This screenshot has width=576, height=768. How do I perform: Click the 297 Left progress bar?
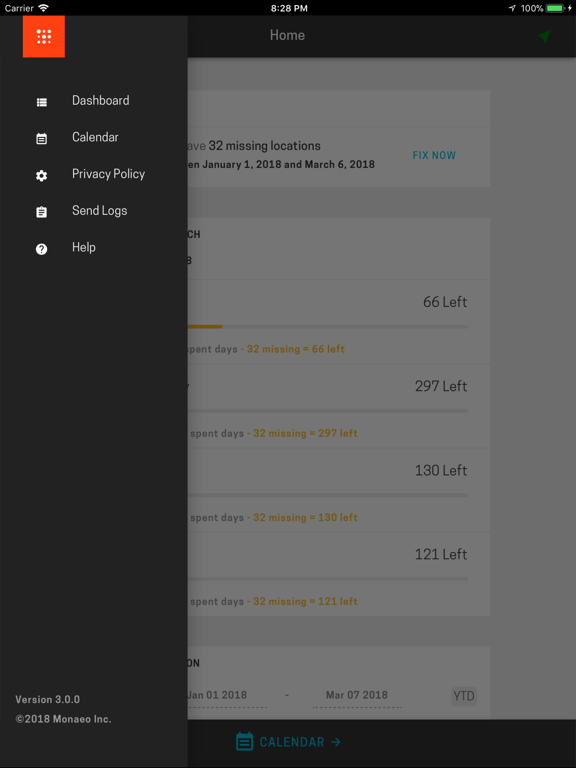[327, 410]
